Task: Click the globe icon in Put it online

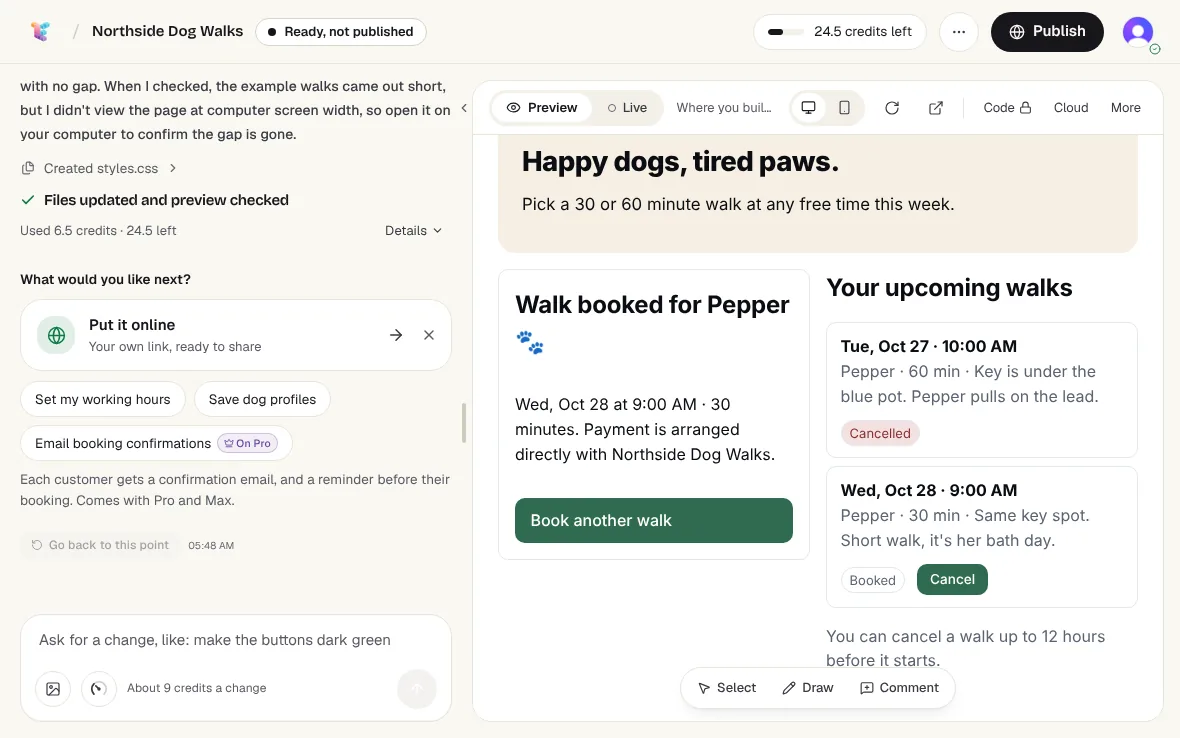Action: (56, 335)
